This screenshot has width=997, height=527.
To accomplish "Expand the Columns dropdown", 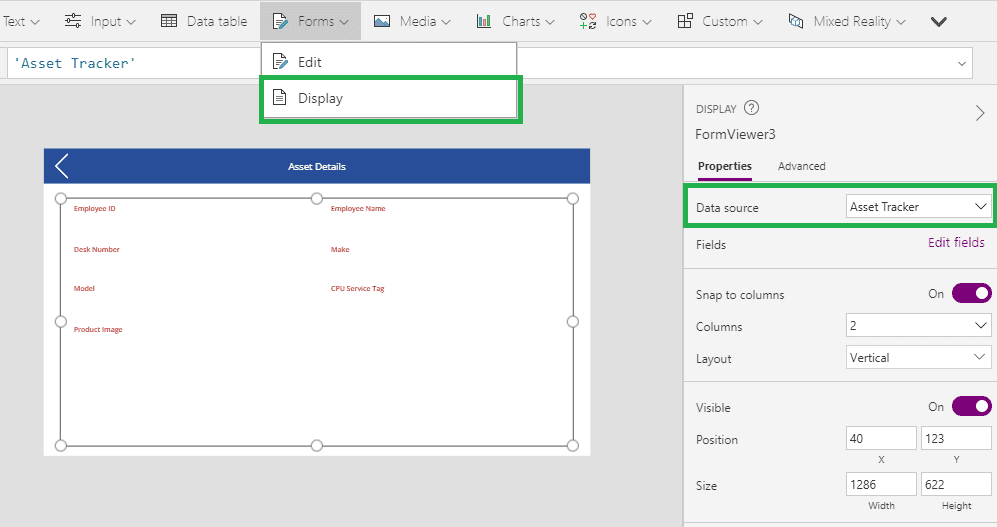I will 918,326.
